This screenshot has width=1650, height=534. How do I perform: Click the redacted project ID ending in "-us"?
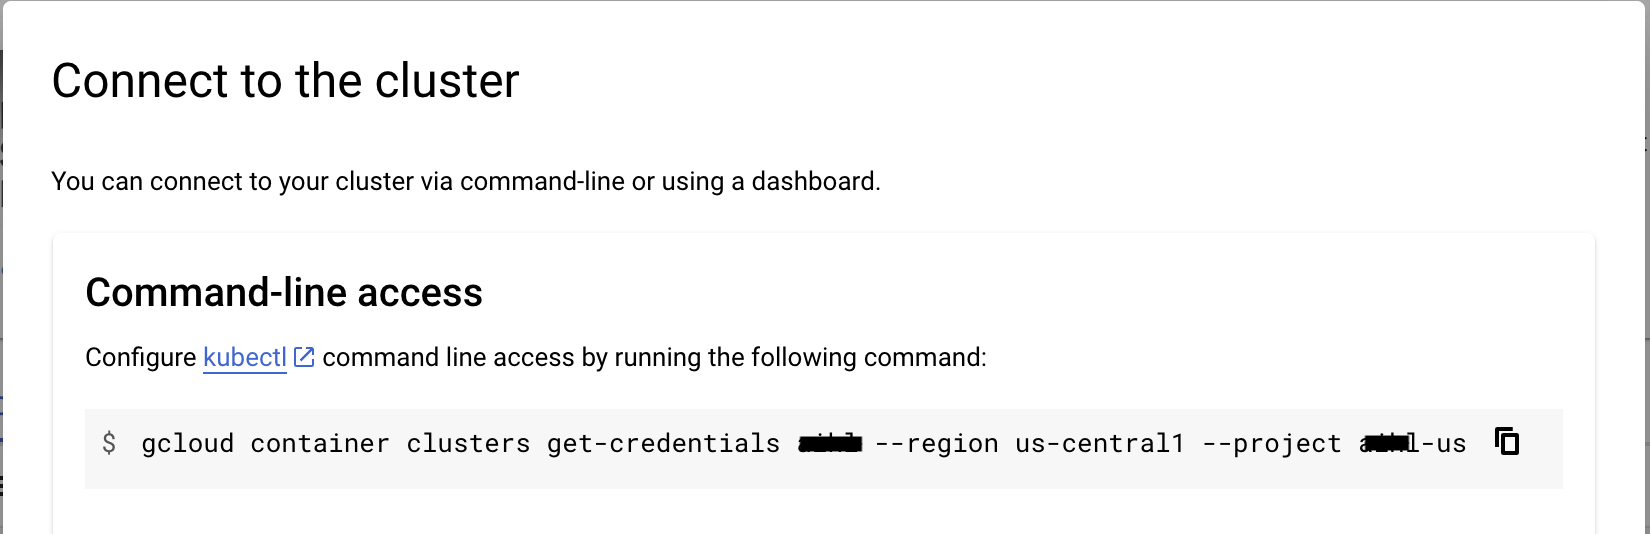1413,443
